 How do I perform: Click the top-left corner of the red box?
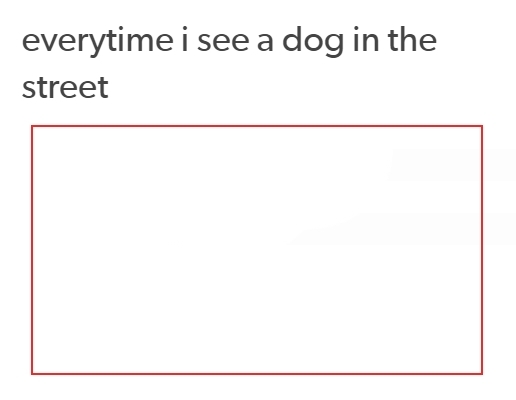coord(32,126)
